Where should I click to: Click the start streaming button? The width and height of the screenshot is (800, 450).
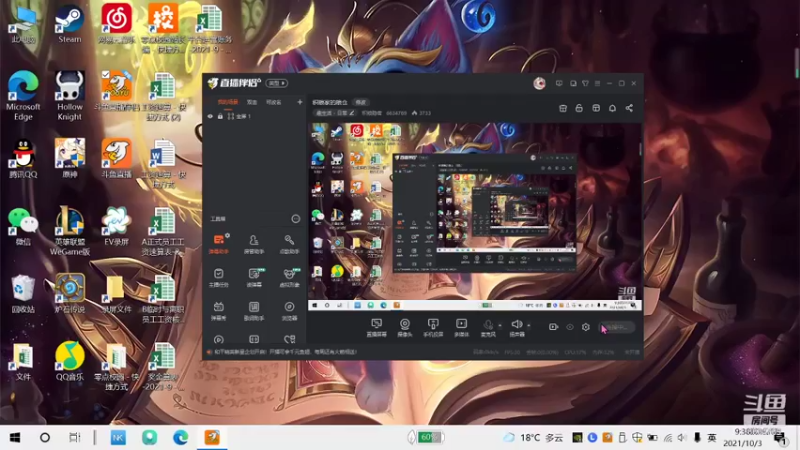(x=616, y=327)
